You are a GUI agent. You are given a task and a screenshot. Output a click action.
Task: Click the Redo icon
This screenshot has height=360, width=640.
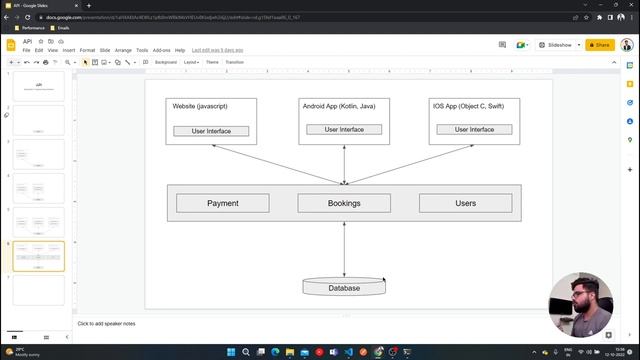pos(36,62)
